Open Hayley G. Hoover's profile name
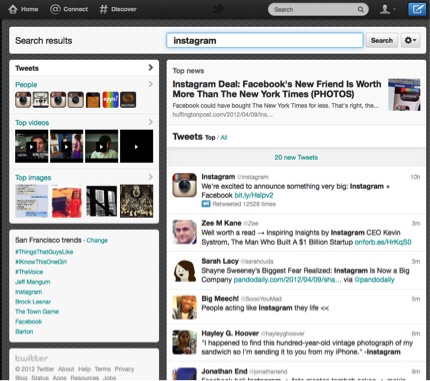The height and width of the screenshot is (381, 430). point(230,333)
